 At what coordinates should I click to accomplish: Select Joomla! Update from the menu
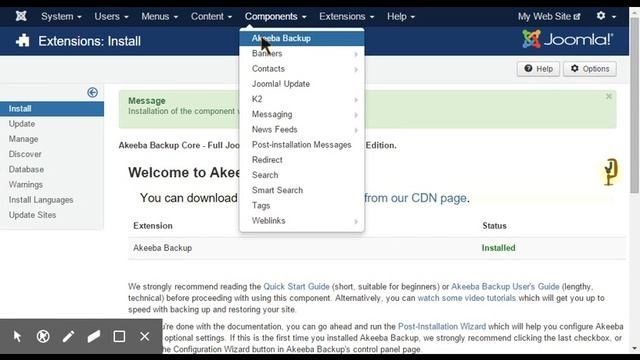(302, 84)
